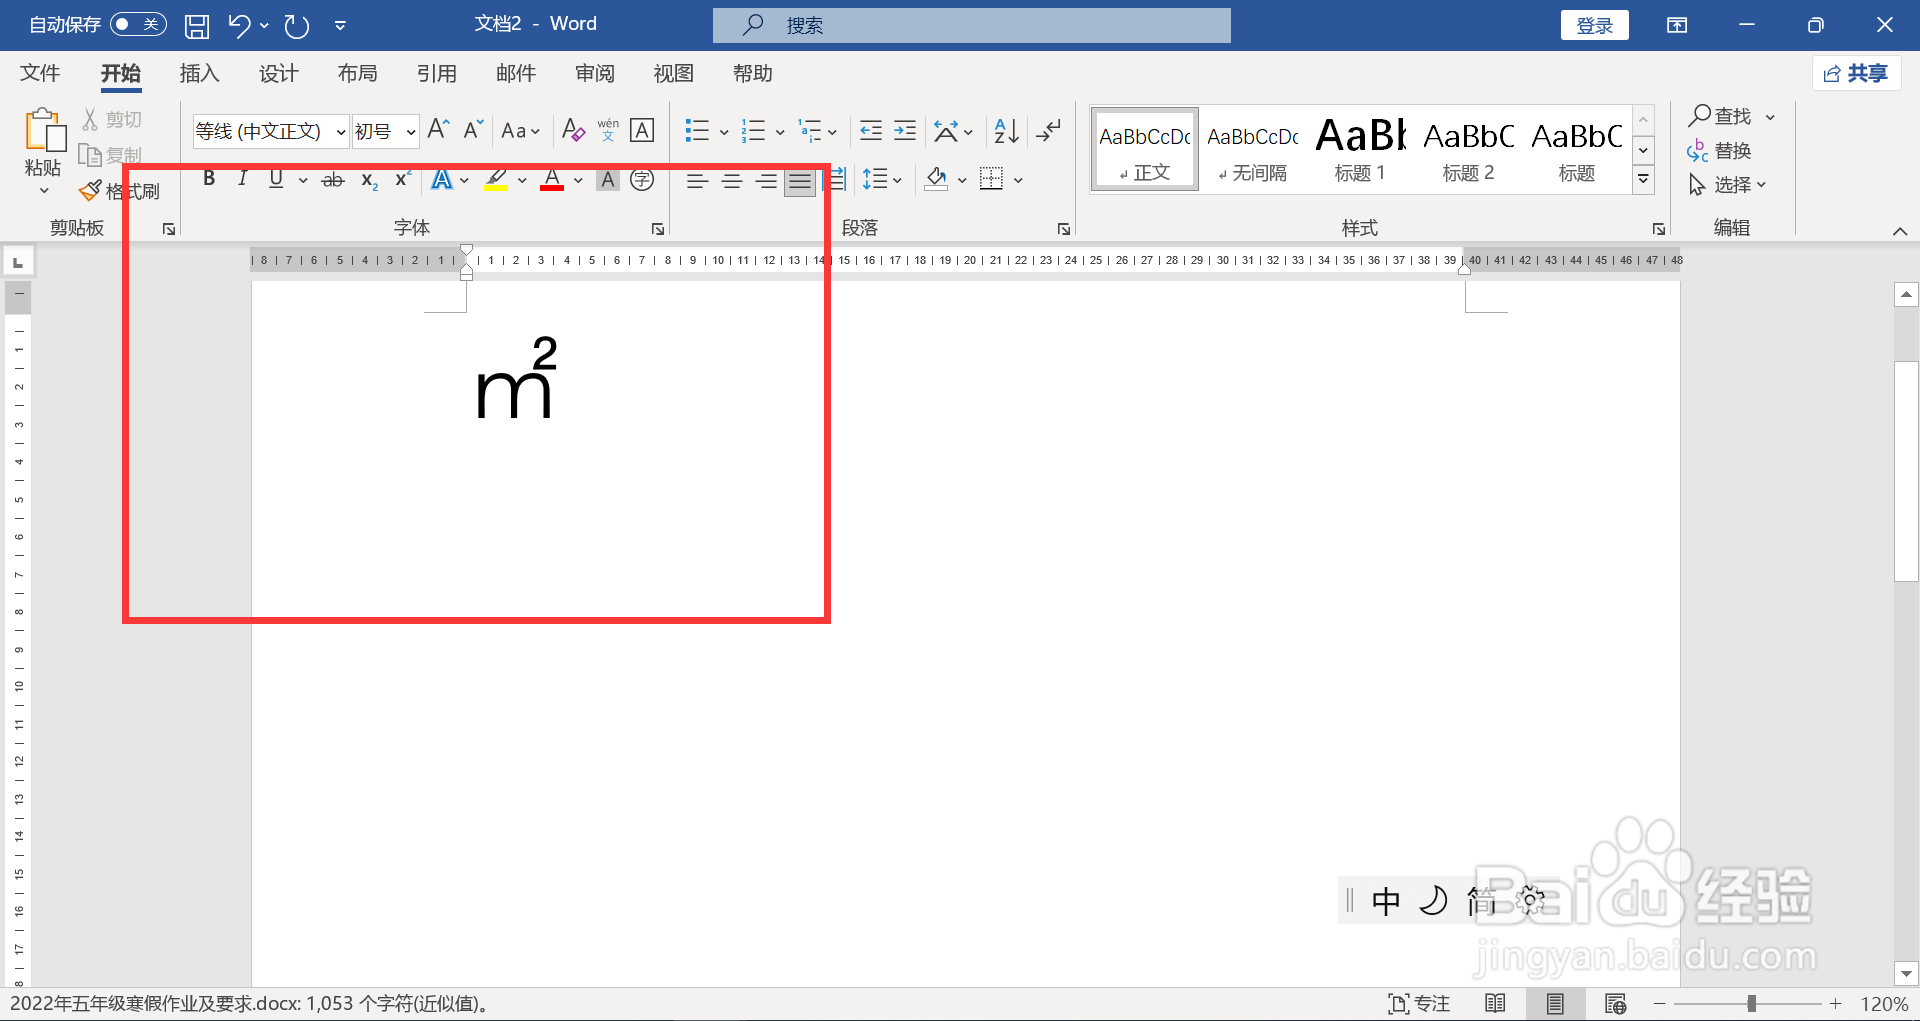Viewport: 1920px width, 1021px height.
Task: Toggle Justify alignment
Action: (800, 181)
